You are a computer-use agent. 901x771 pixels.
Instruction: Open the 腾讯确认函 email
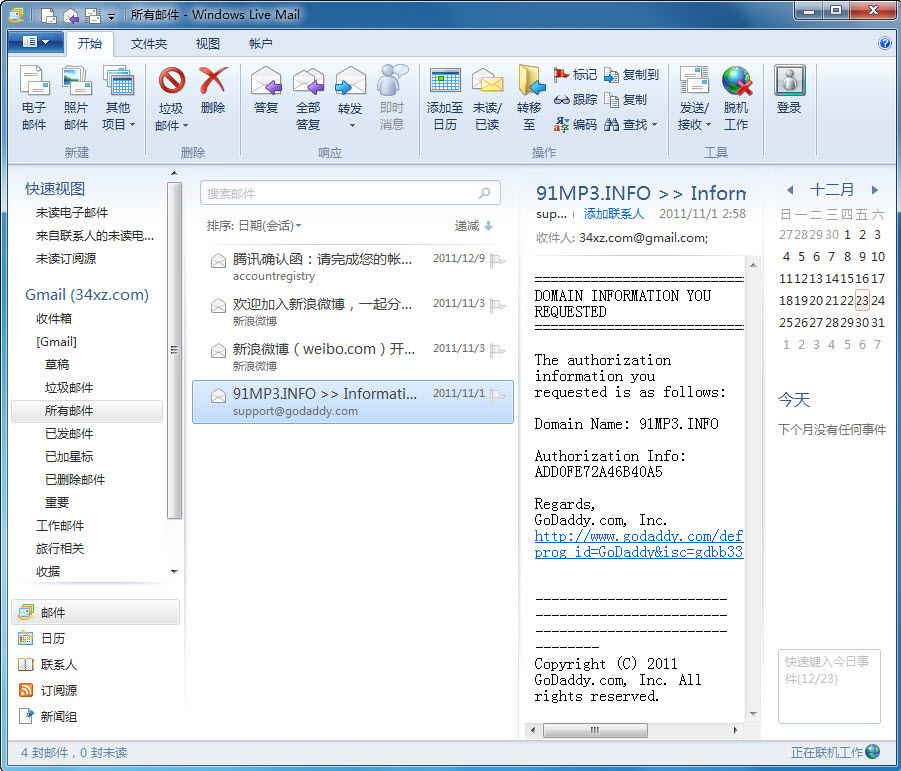coord(353,267)
